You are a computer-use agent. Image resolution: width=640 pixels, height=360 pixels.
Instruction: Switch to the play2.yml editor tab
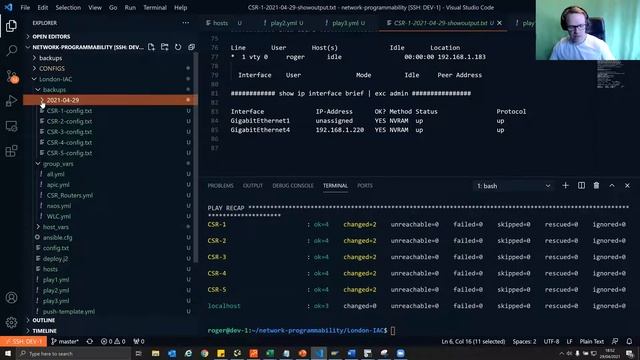click(283, 23)
